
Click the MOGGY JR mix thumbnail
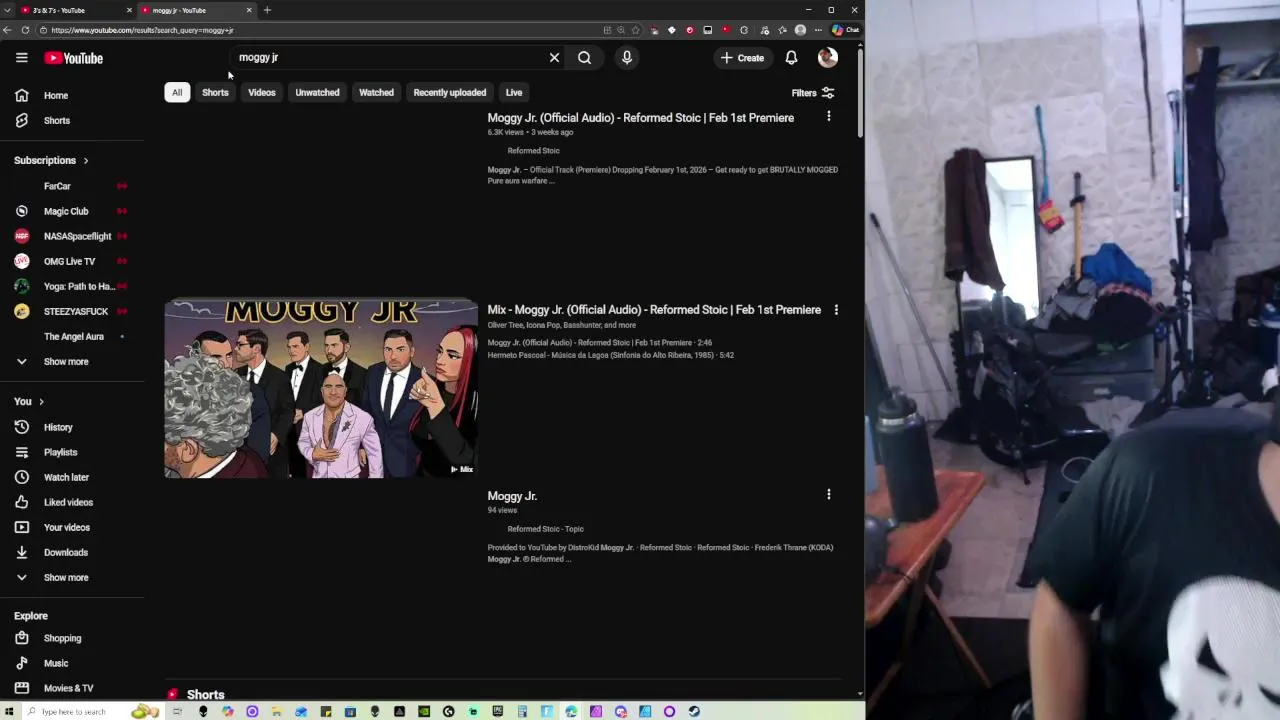pyautogui.click(x=321, y=389)
